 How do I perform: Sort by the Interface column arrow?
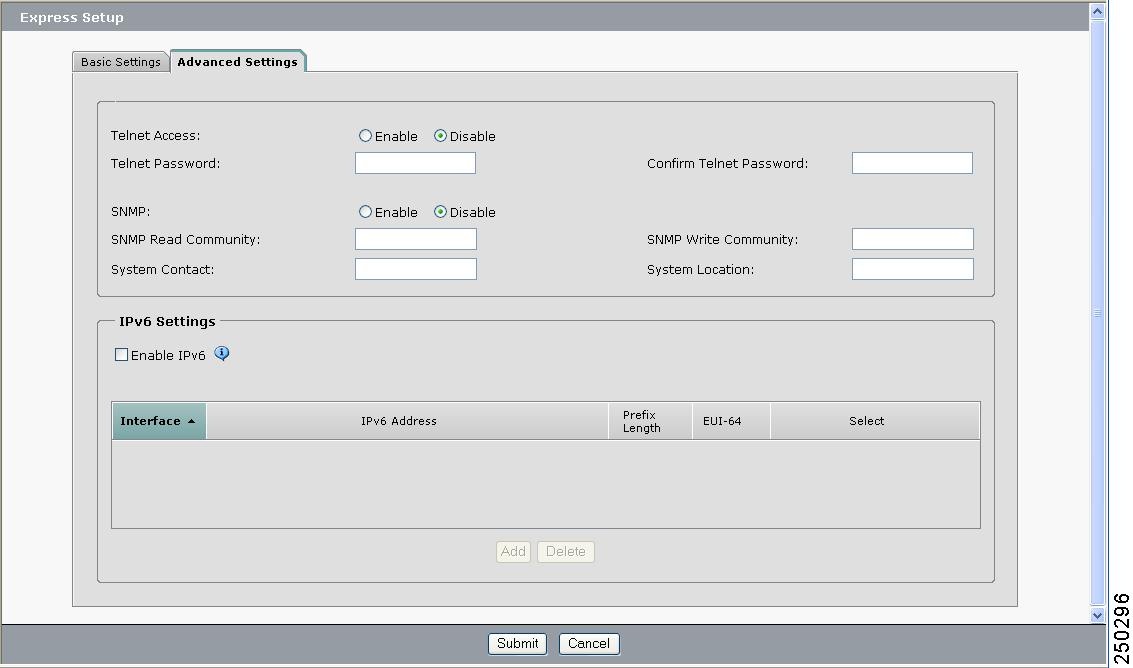(x=191, y=421)
